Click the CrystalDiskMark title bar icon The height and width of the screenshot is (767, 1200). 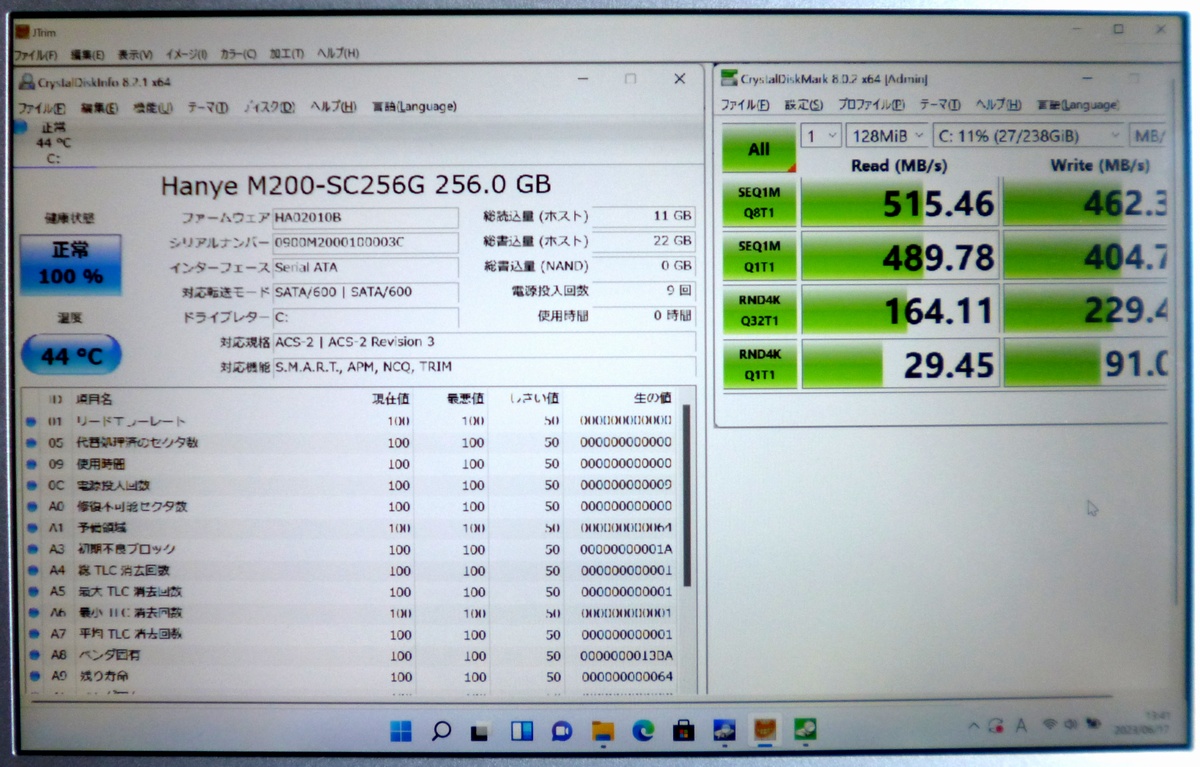coord(727,78)
